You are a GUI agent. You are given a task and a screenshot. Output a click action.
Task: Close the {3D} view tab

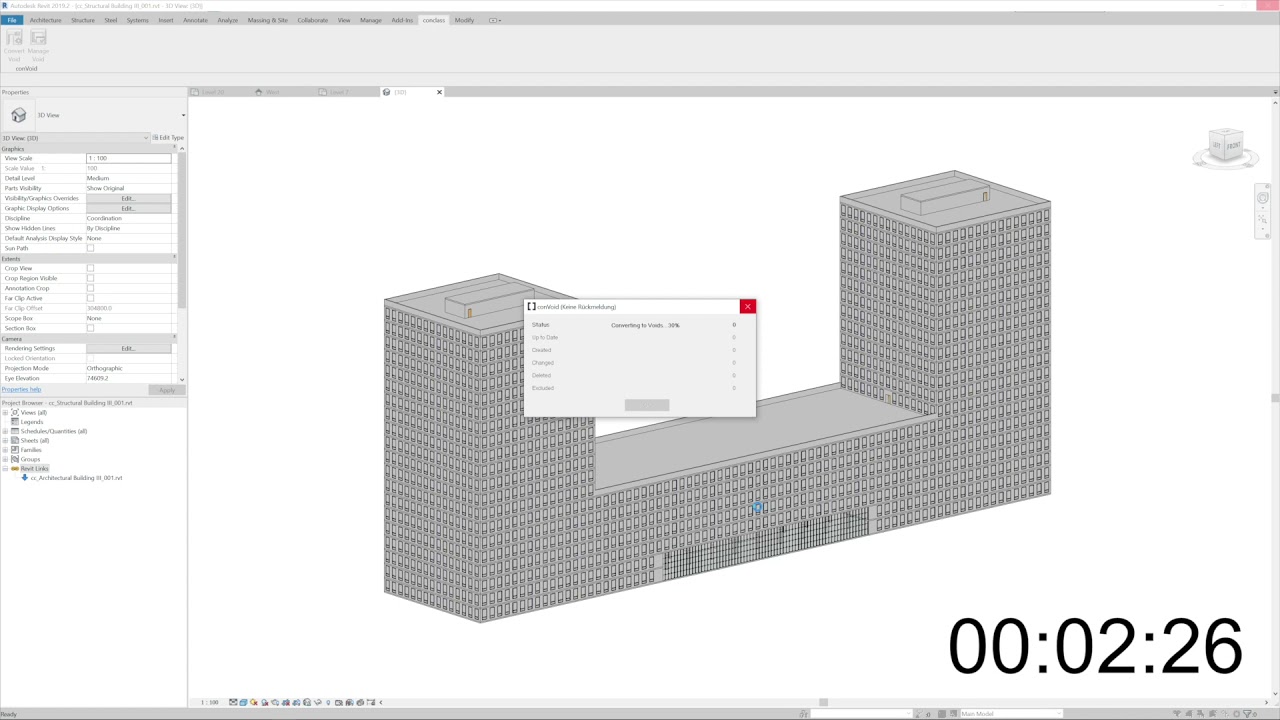439,92
